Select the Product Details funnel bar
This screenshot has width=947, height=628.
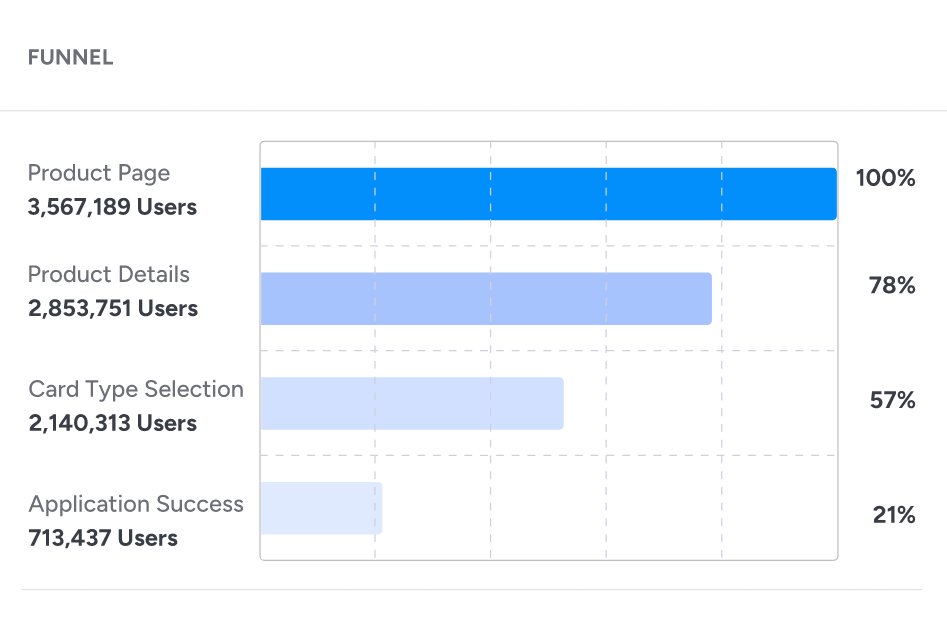pos(486,299)
